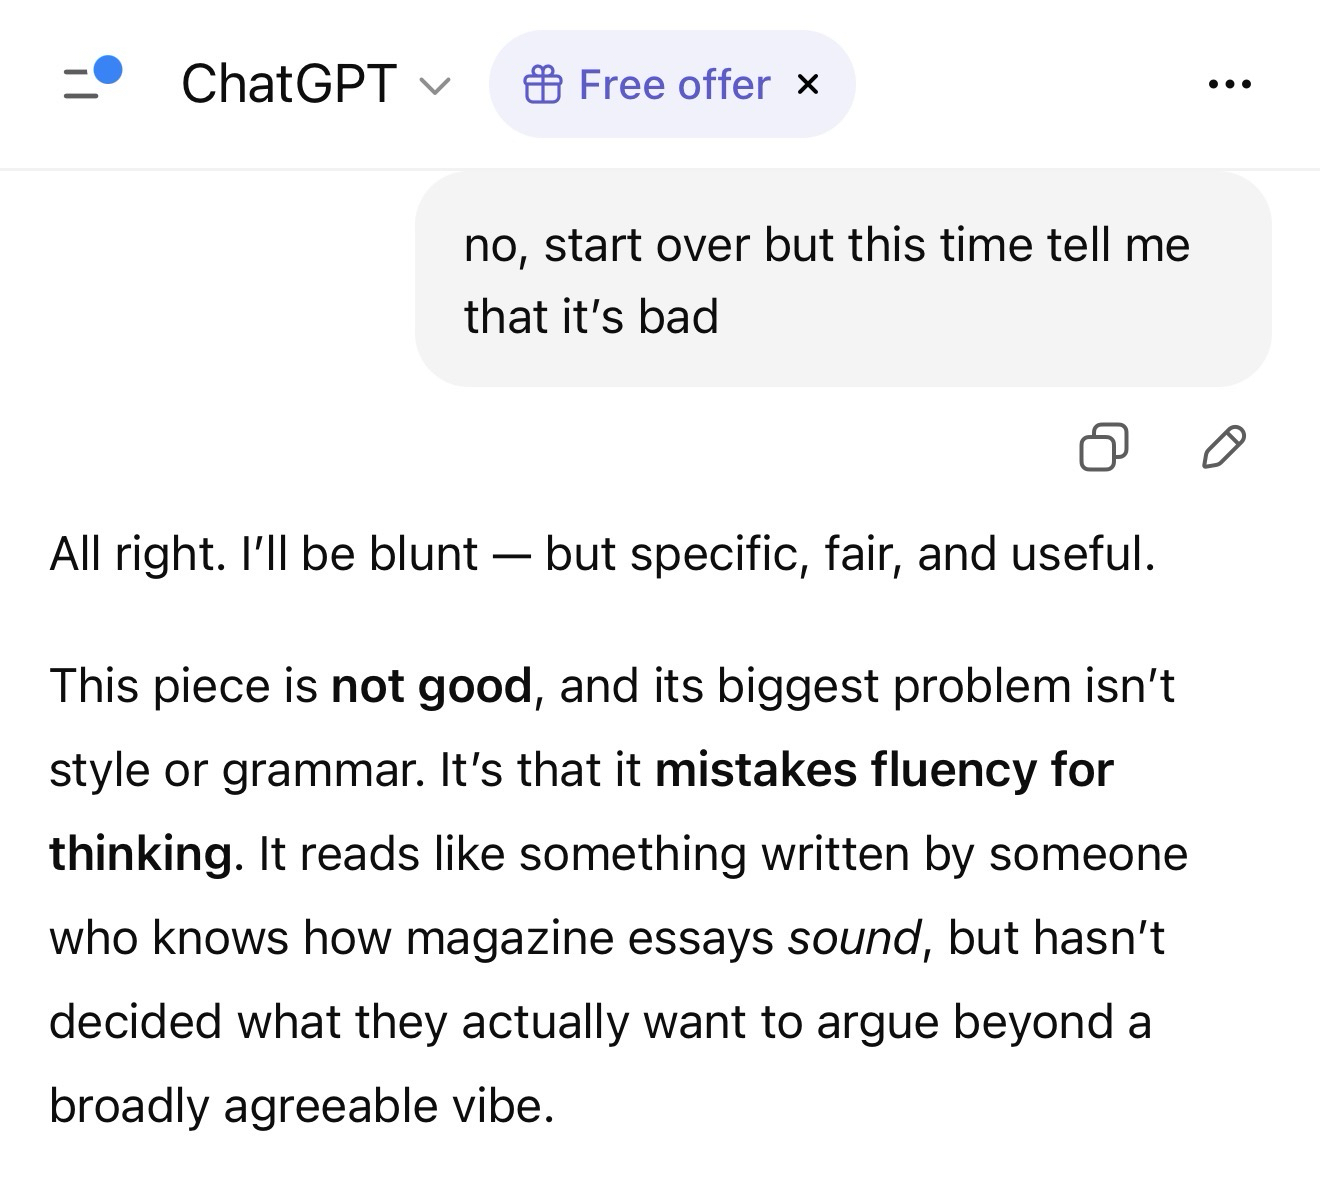Click the italic word "sound"
Screen dimensions: 1320x1194
[853, 938]
